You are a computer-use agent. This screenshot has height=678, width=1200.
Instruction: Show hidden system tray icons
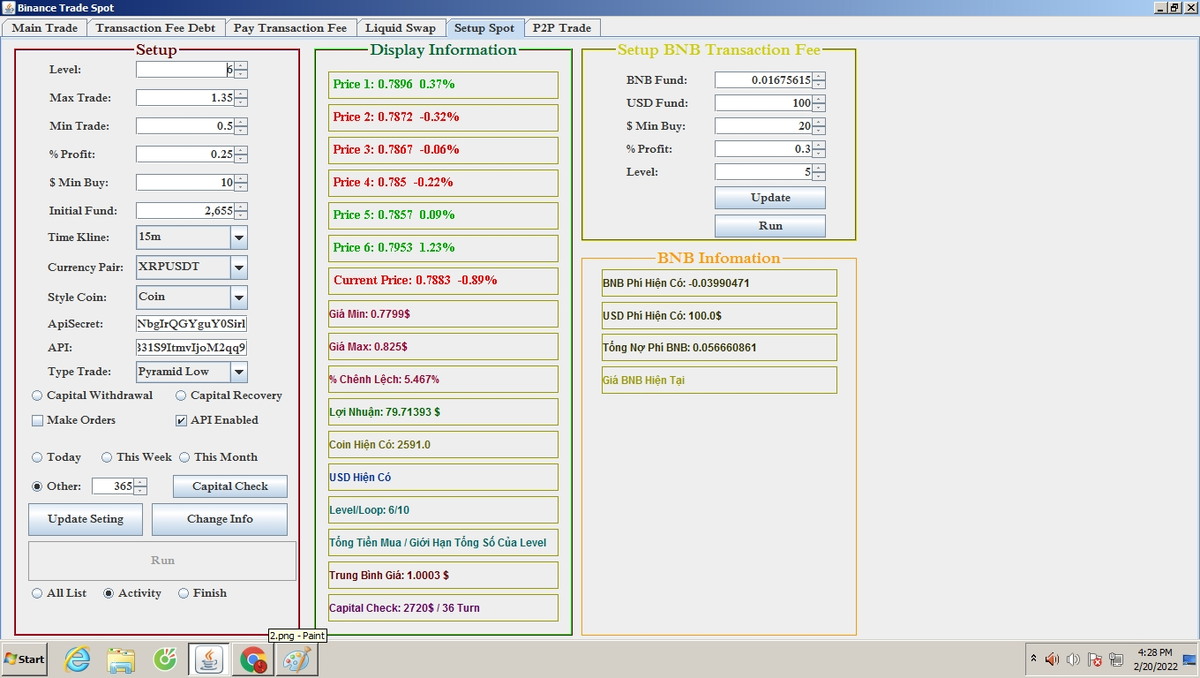1033,659
